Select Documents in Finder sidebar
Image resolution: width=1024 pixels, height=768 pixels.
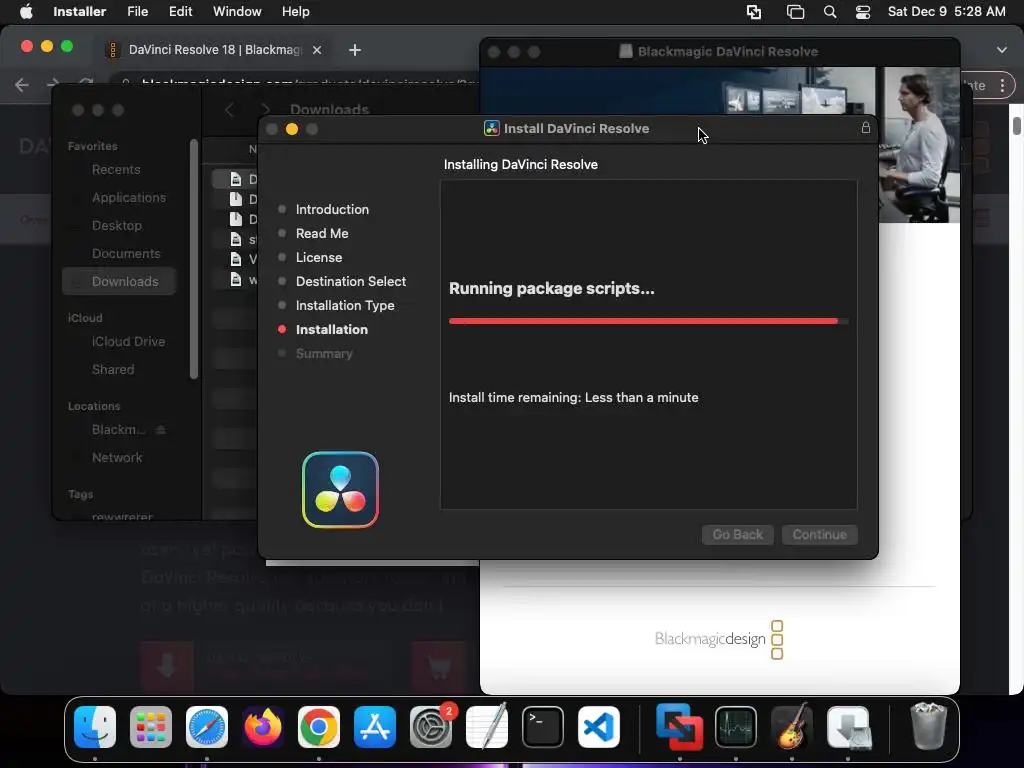coord(126,253)
